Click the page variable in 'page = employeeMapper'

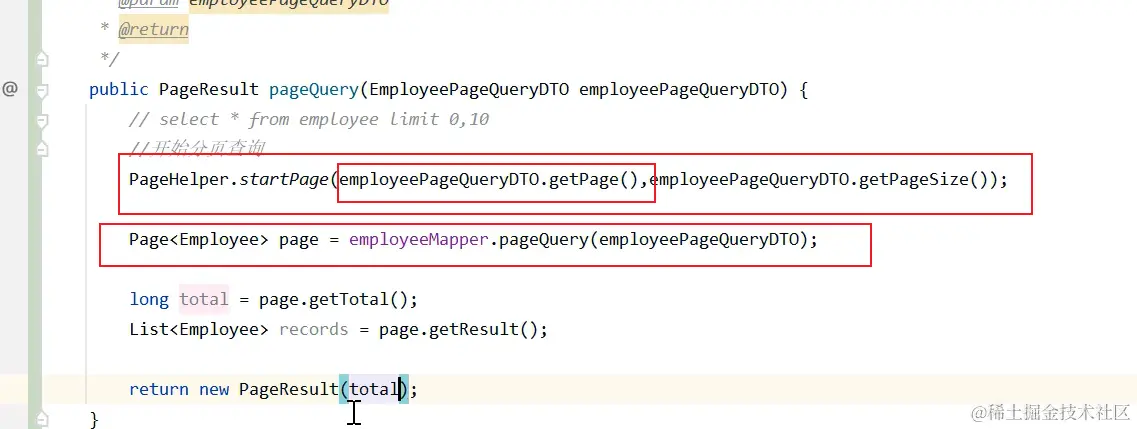(299, 239)
